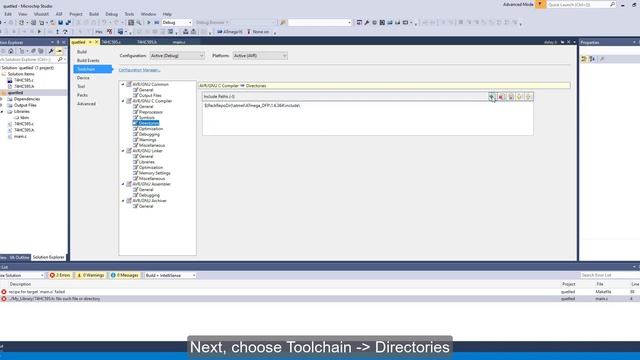
Task: Open the Build menu
Action: (94, 14)
